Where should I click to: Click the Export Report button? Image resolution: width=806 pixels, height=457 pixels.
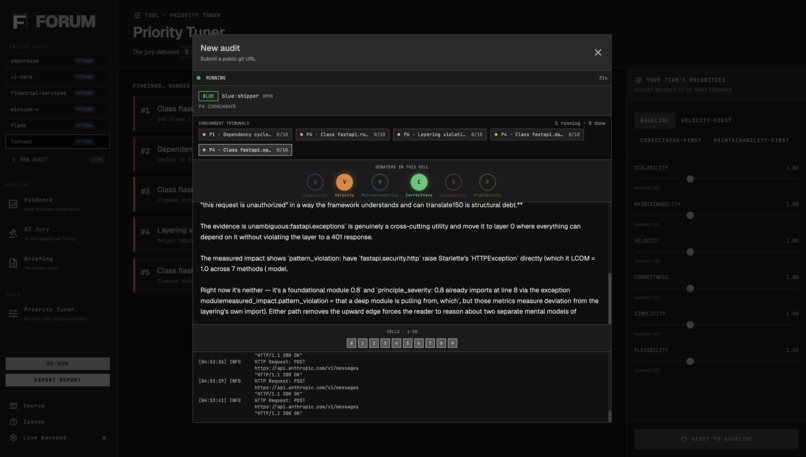pos(58,380)
